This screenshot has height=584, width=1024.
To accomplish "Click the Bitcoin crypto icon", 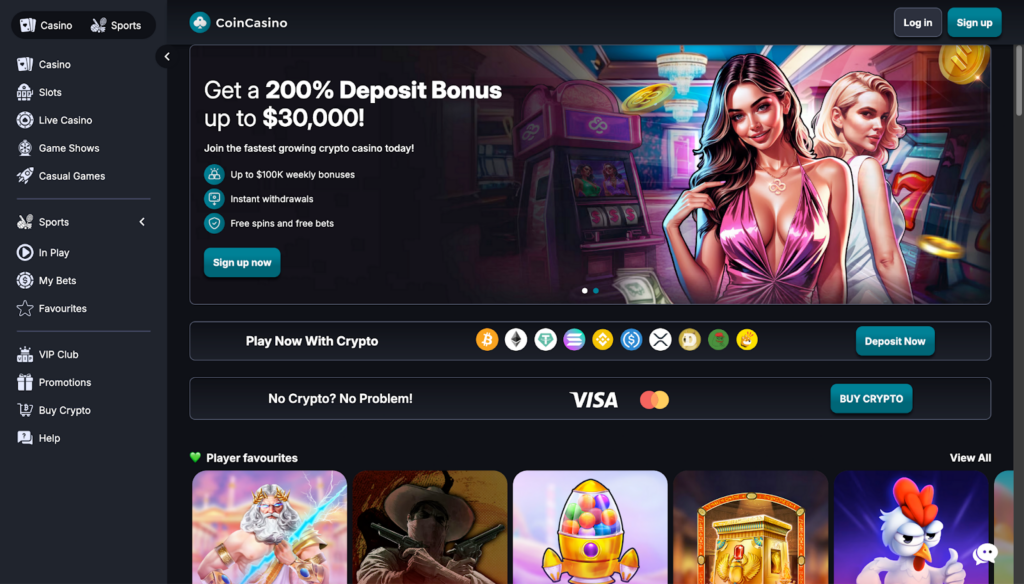I will (x=487, y=340).
